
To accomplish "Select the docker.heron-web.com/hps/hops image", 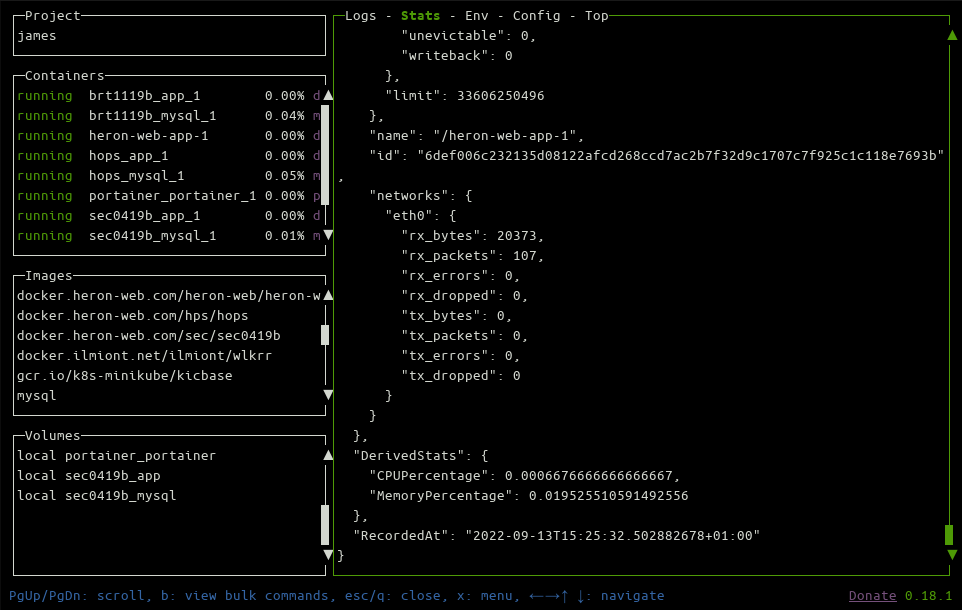I will [133, 315].
